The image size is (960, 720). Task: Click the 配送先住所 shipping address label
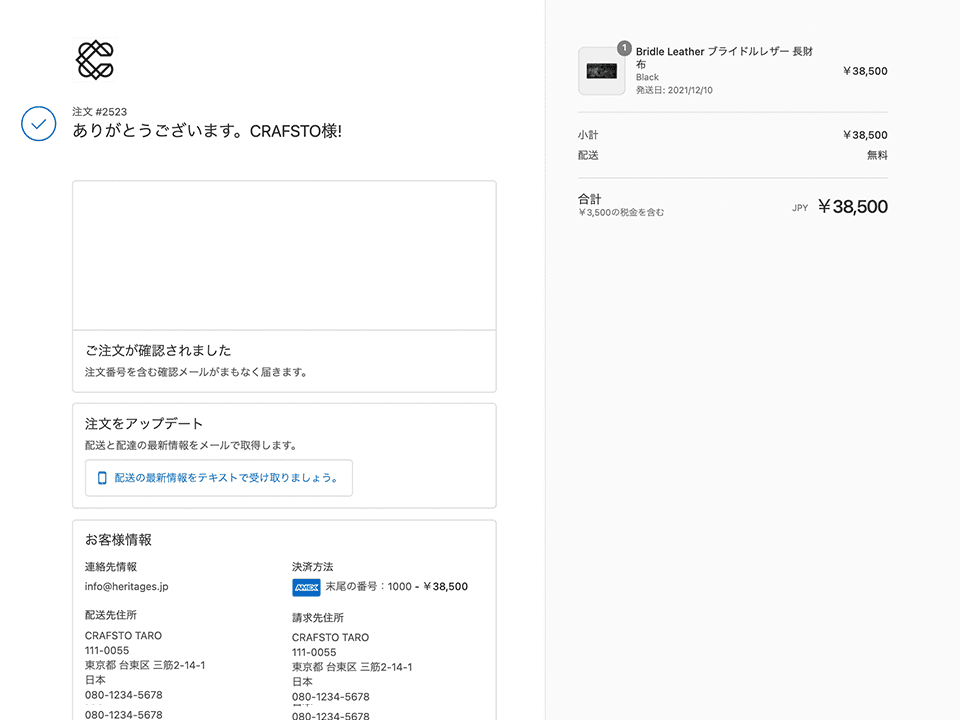pos(111,615)
